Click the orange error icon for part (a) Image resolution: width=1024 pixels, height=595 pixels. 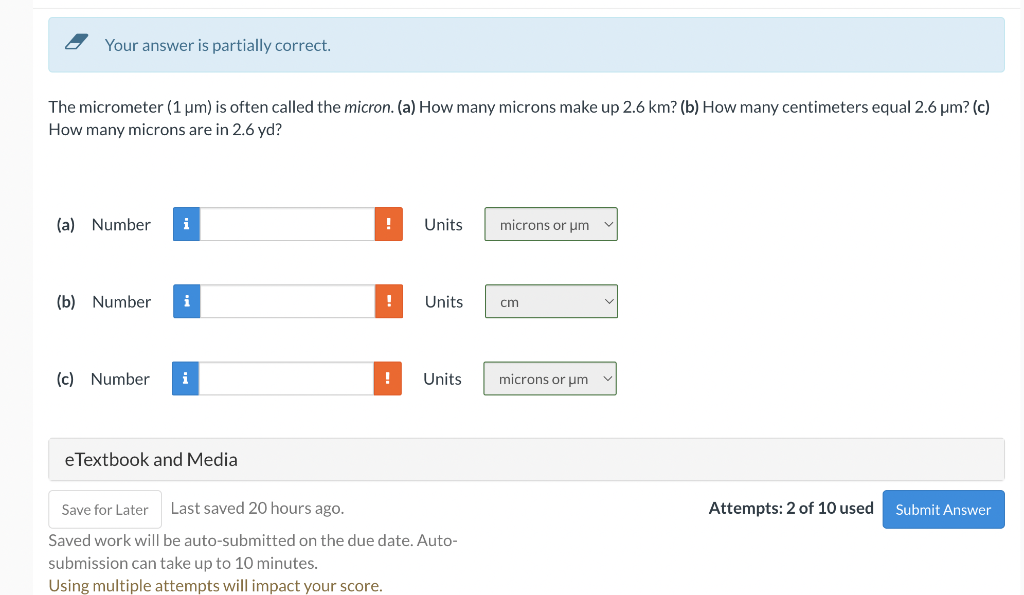[x=389, y=225]
